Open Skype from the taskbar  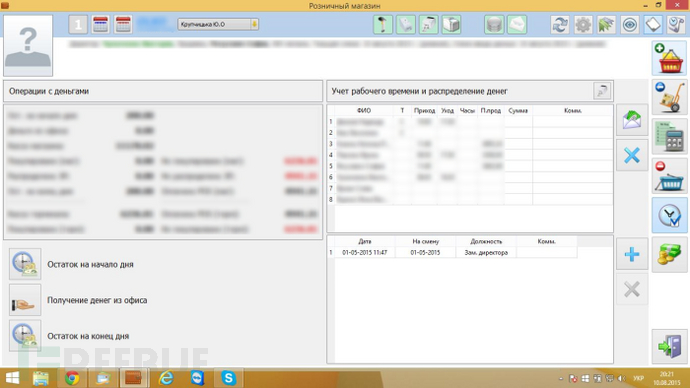coord(228,378)
